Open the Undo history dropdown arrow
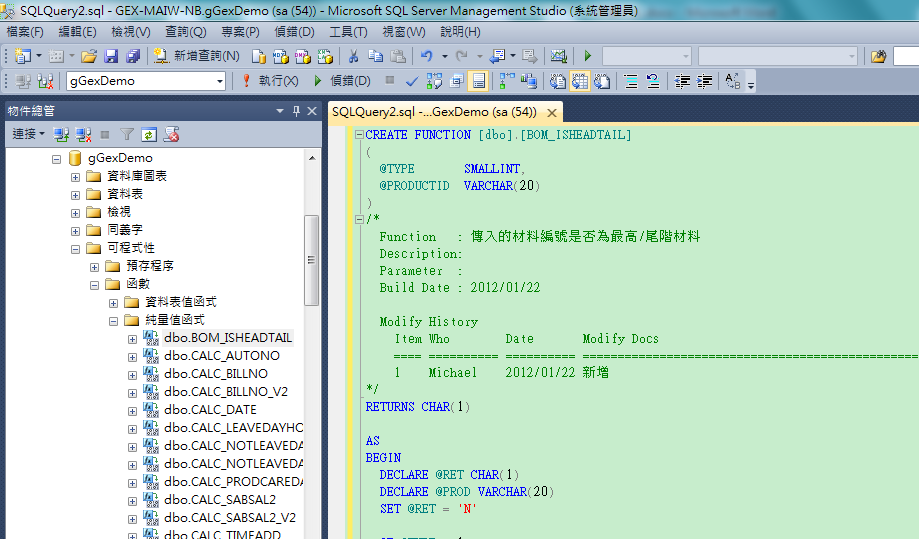Screen dimensions: 919x539 click(x=445, y=56)
